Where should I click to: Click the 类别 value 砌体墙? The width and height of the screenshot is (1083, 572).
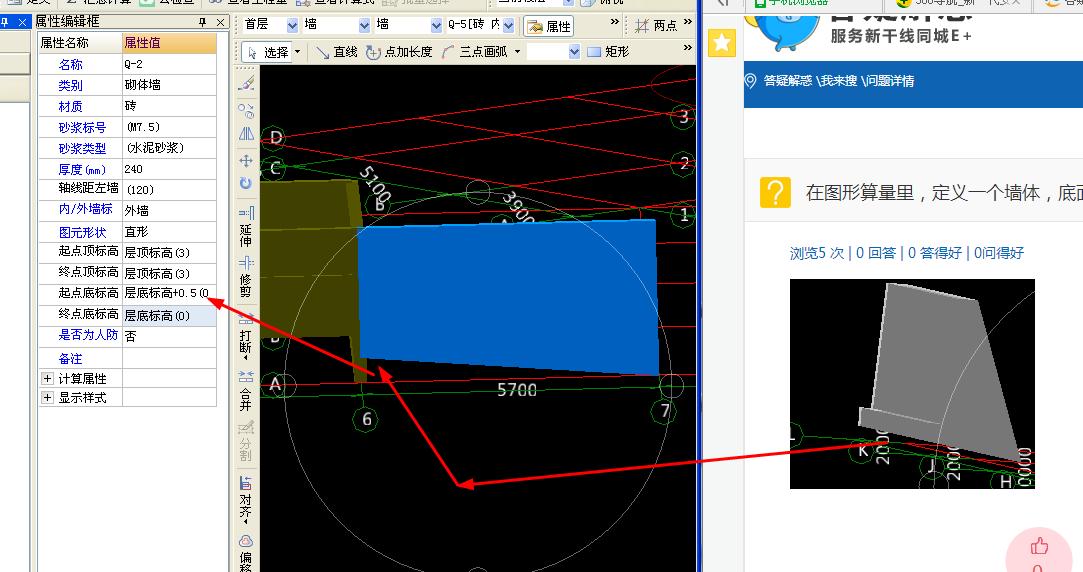pyautogui.click(x=169, y=85)
